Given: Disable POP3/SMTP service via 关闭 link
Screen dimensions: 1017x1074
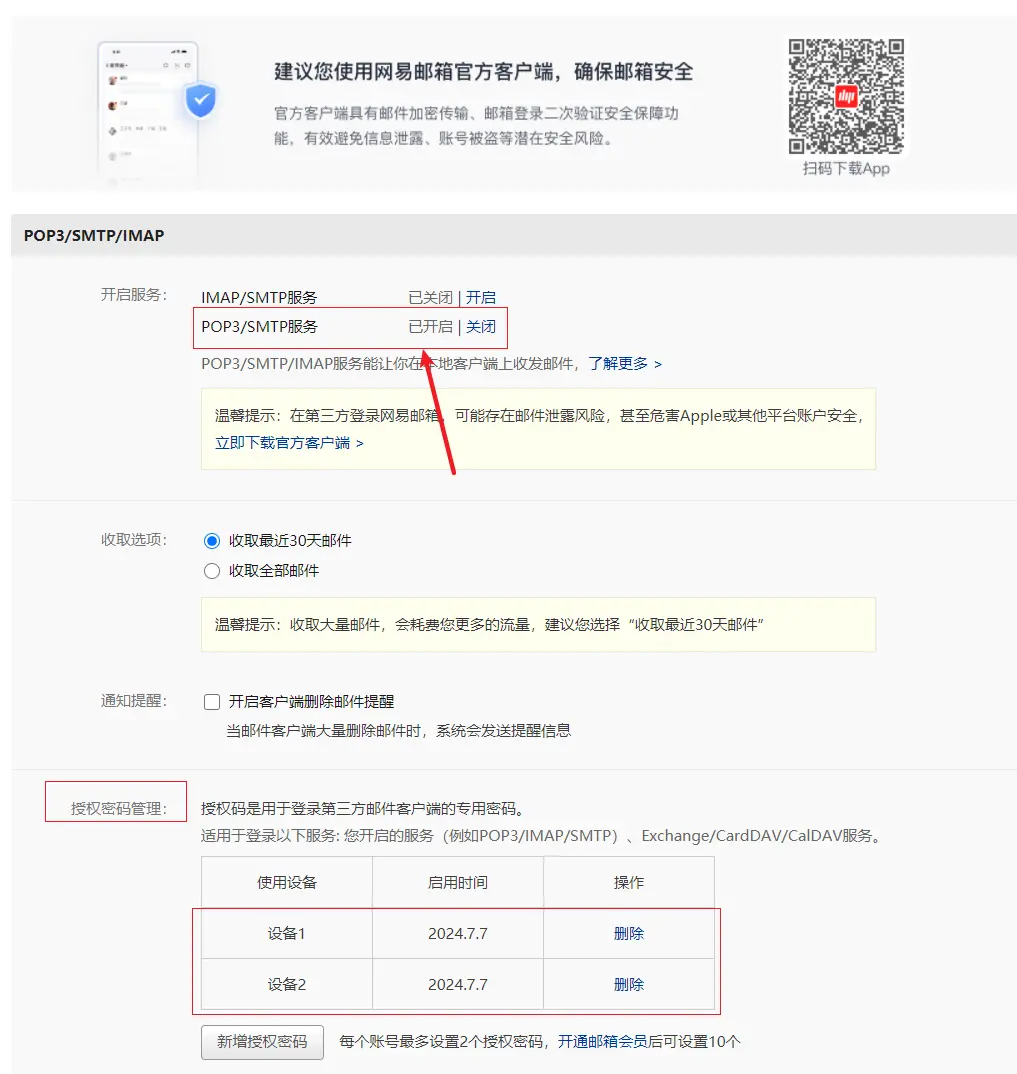Looking at the screenshot, I should click(481, 326).
